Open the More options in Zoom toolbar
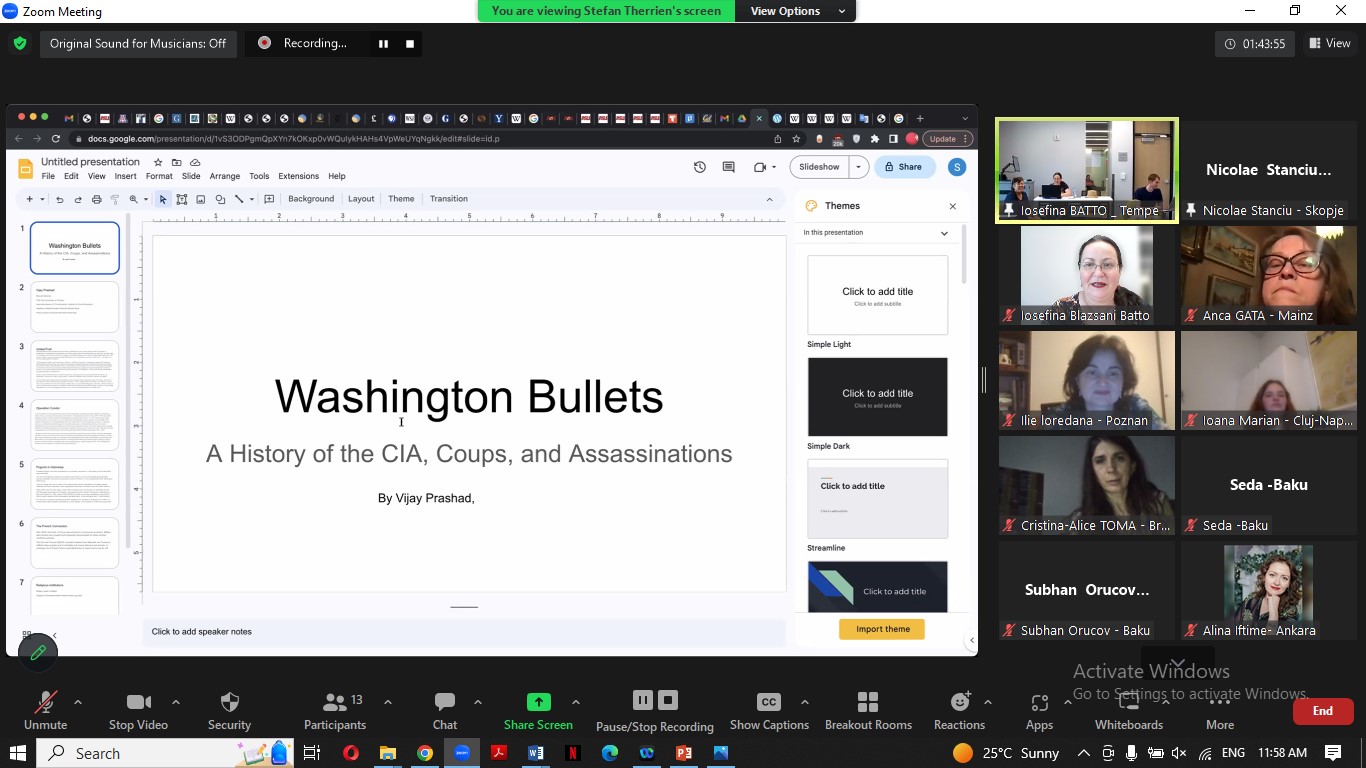The width and height of the screenshot is (1366, 768). [1219, 711]
